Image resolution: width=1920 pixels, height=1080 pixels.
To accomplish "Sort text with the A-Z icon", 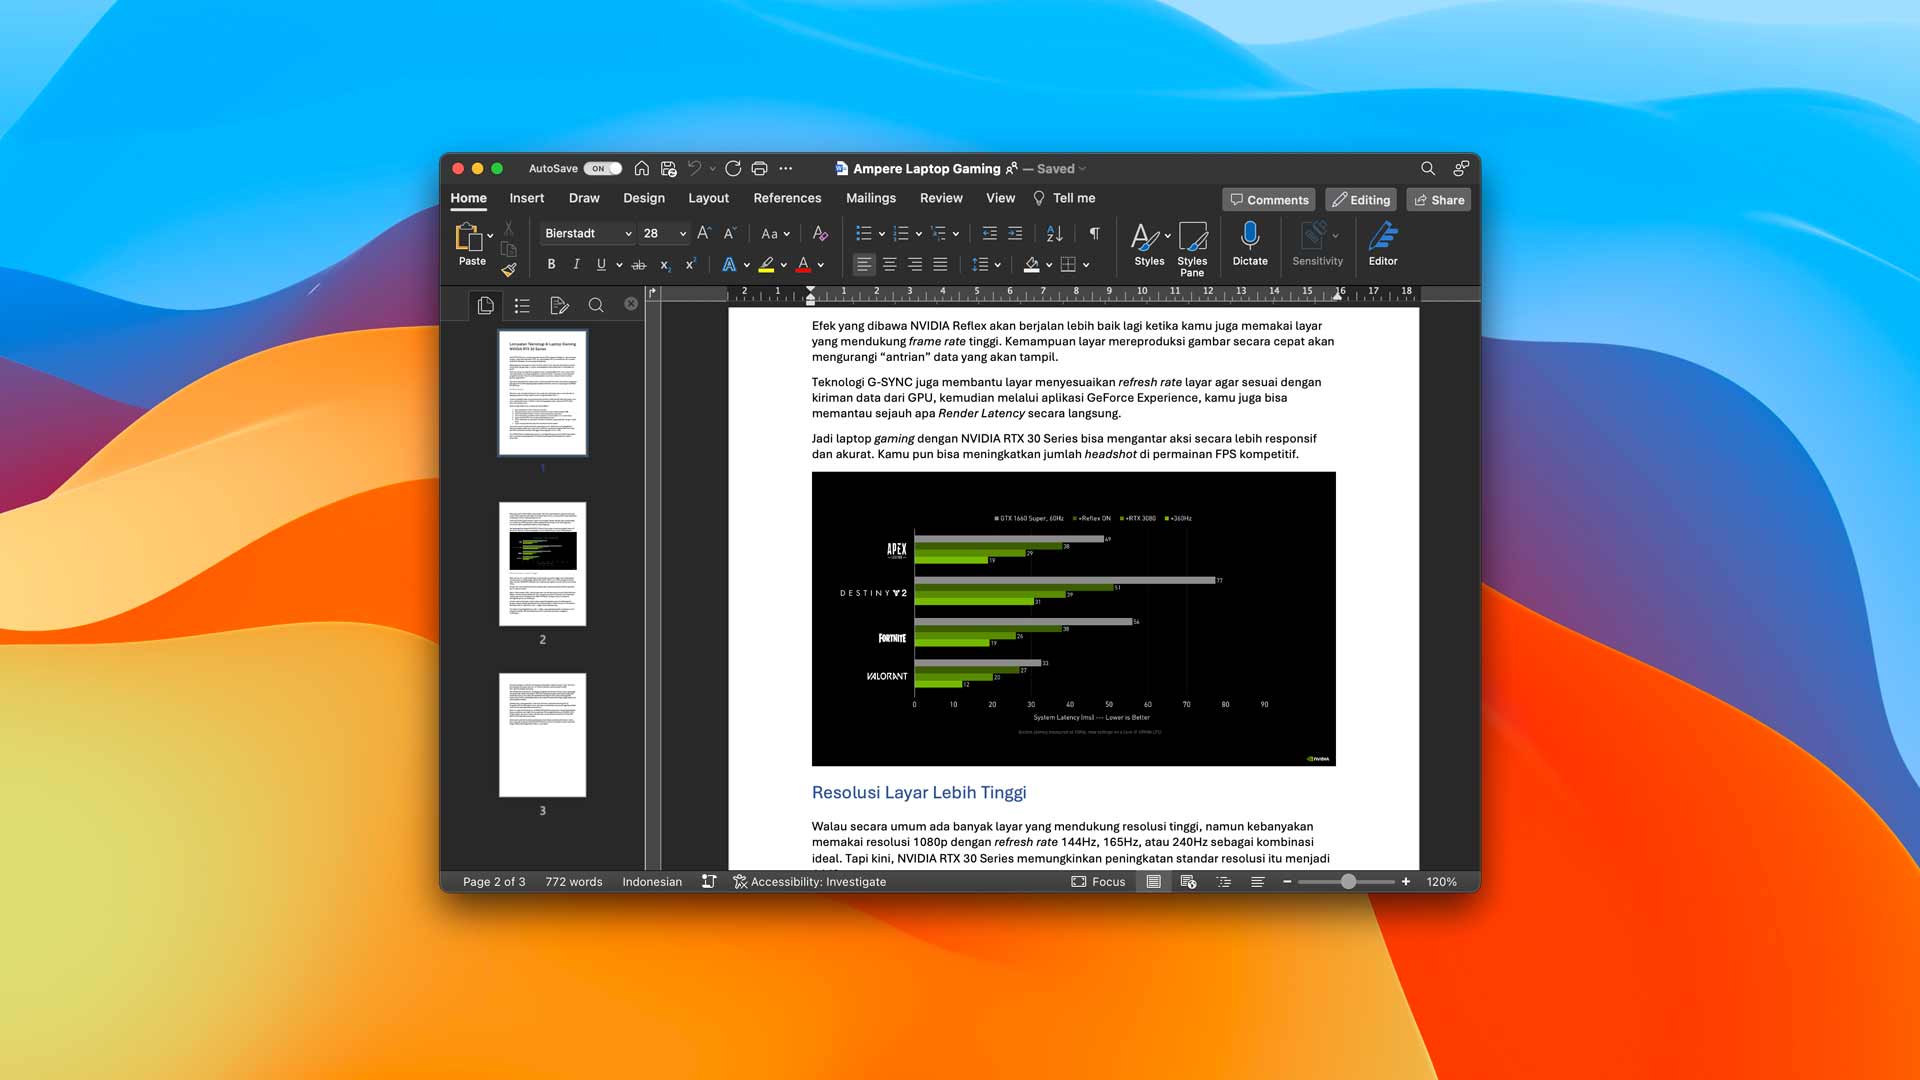I will point(1054,233).
